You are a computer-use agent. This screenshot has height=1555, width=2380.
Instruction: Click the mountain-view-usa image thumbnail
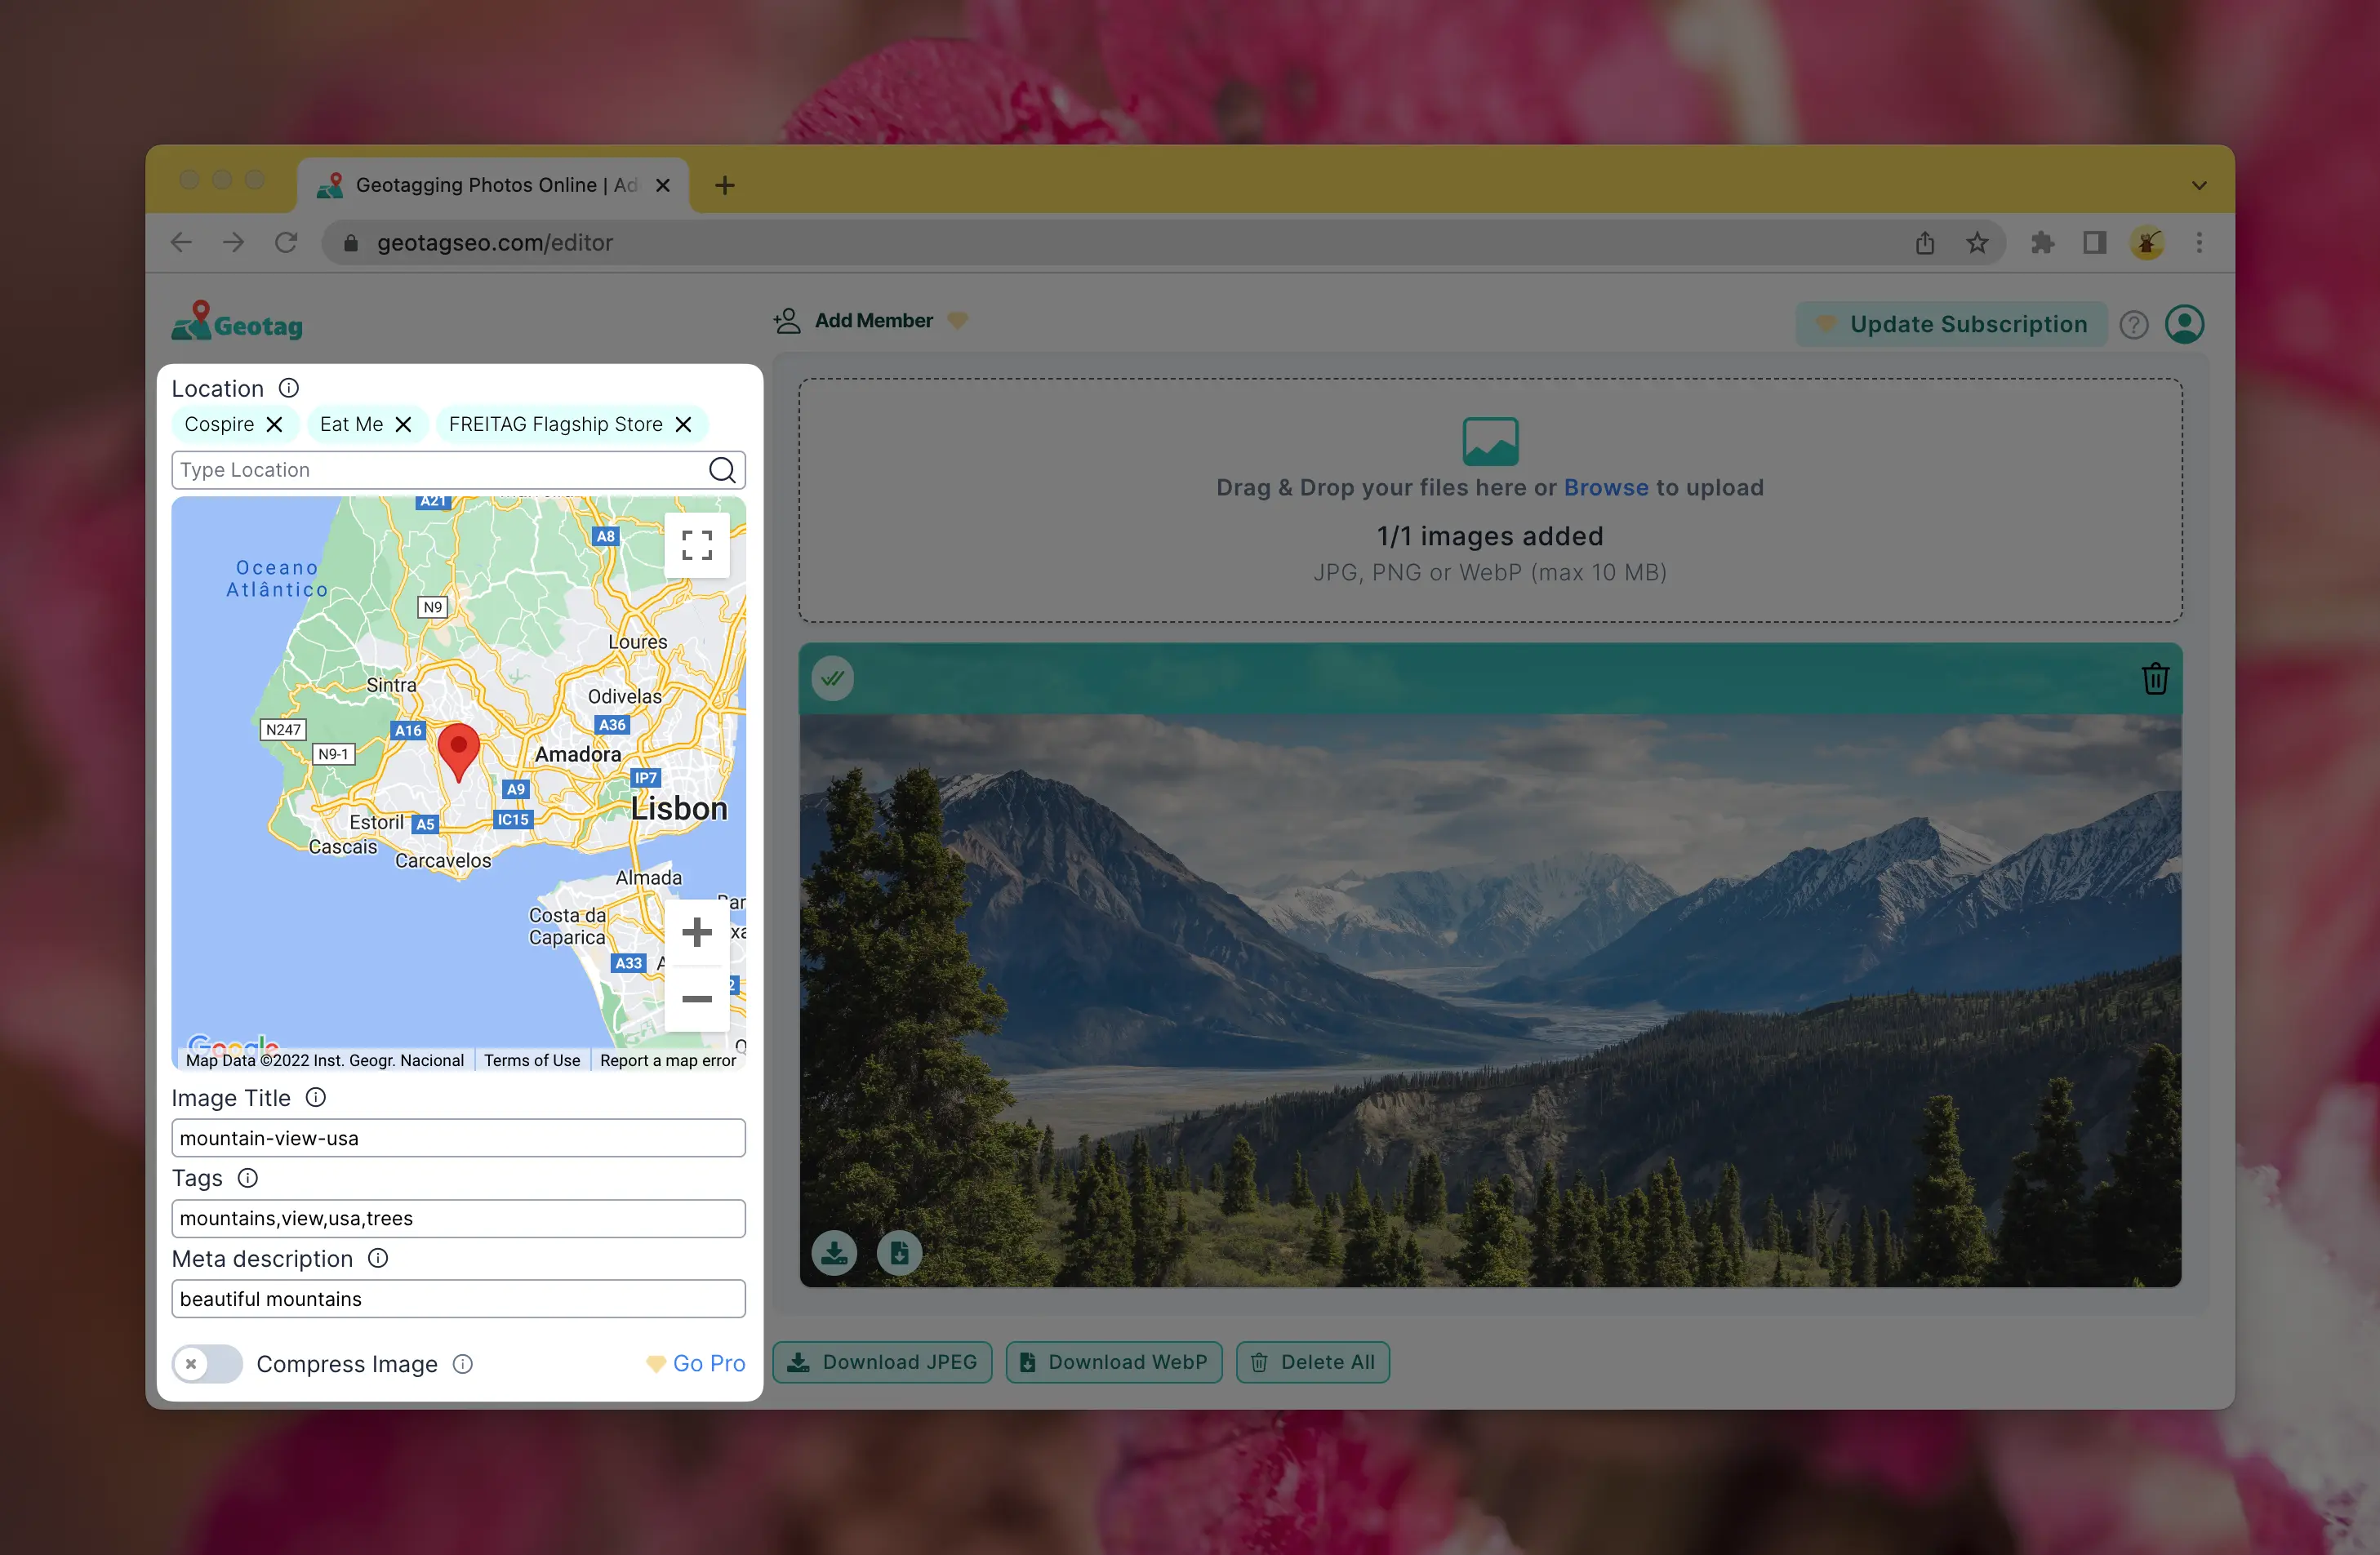pyautogui.click(x=1489, y=965)
